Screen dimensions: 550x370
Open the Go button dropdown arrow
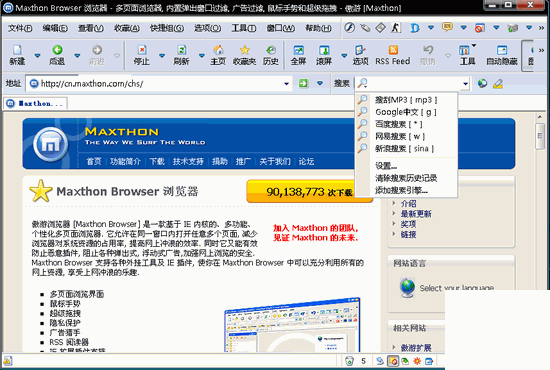(320, 83)
